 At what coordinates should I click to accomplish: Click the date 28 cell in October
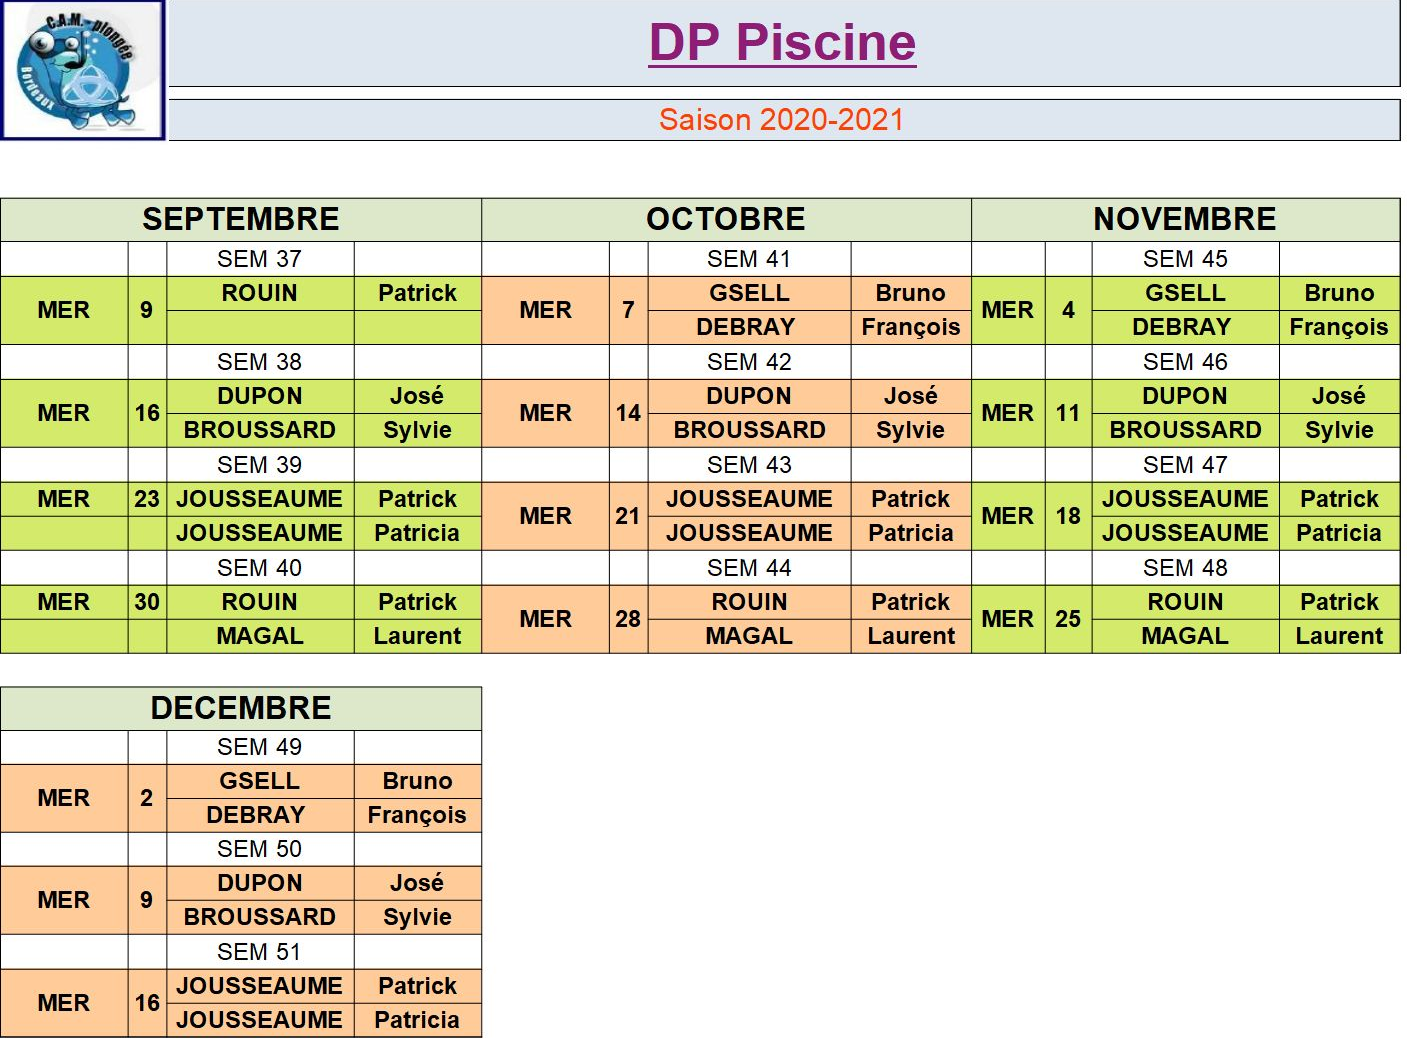(x=628, y=619)
